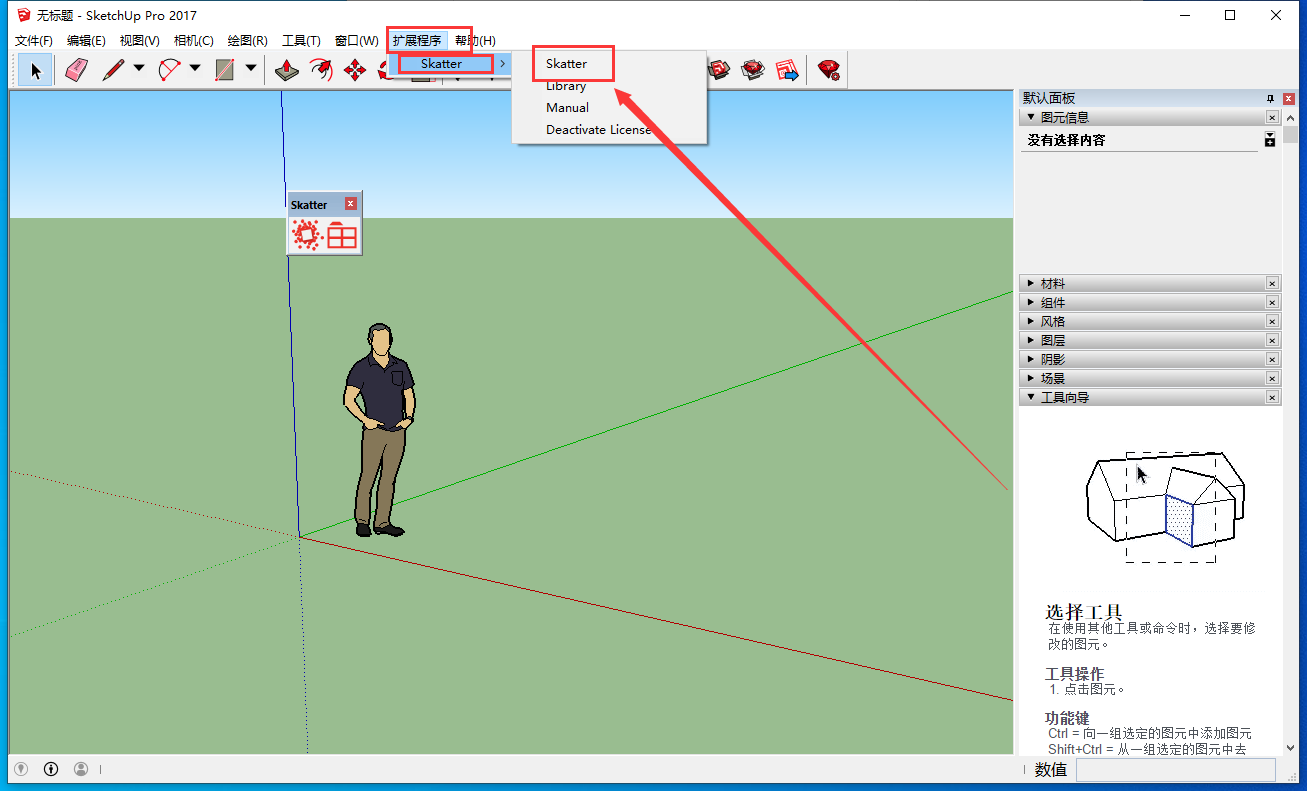Viewport: 1307px width, 791px height.
Task: Select the Arc tool
Action: click(x=169, y=70)
